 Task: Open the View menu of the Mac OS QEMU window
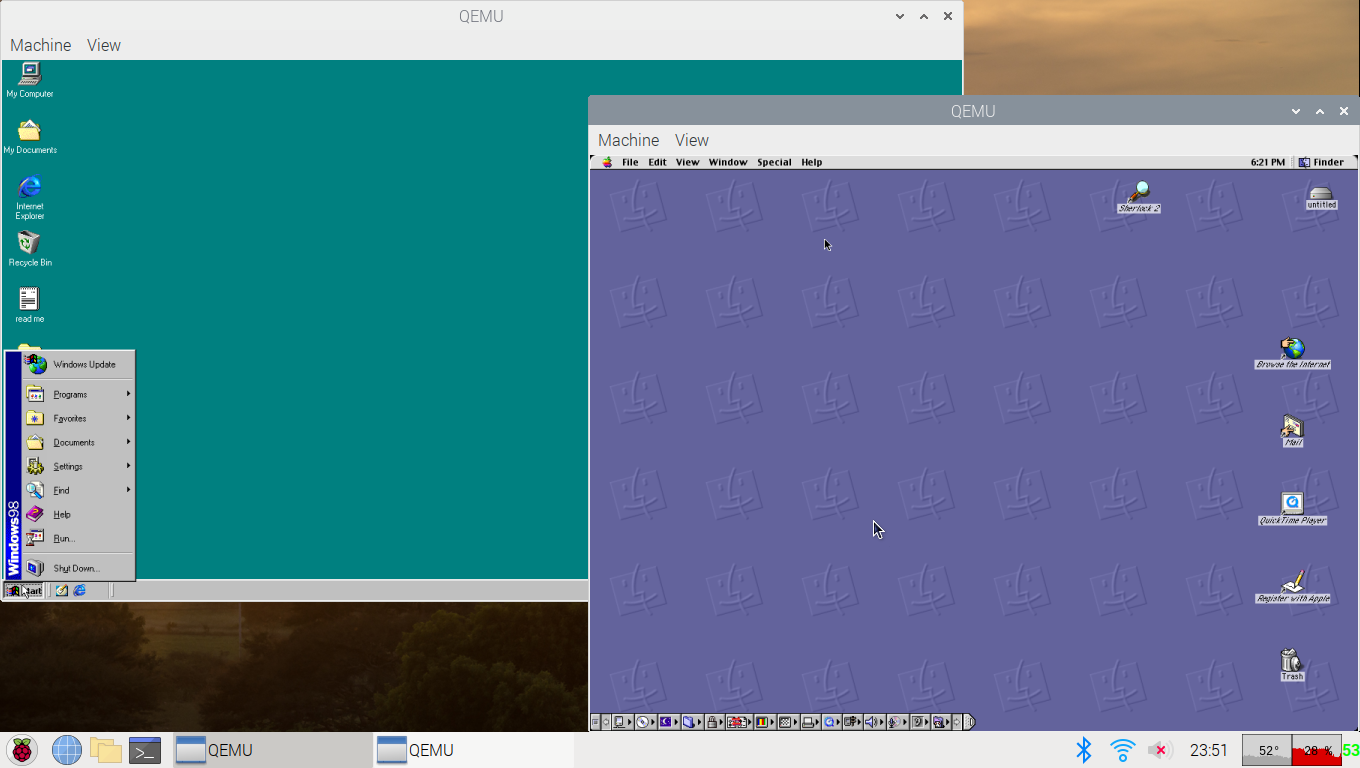(692, 140)
